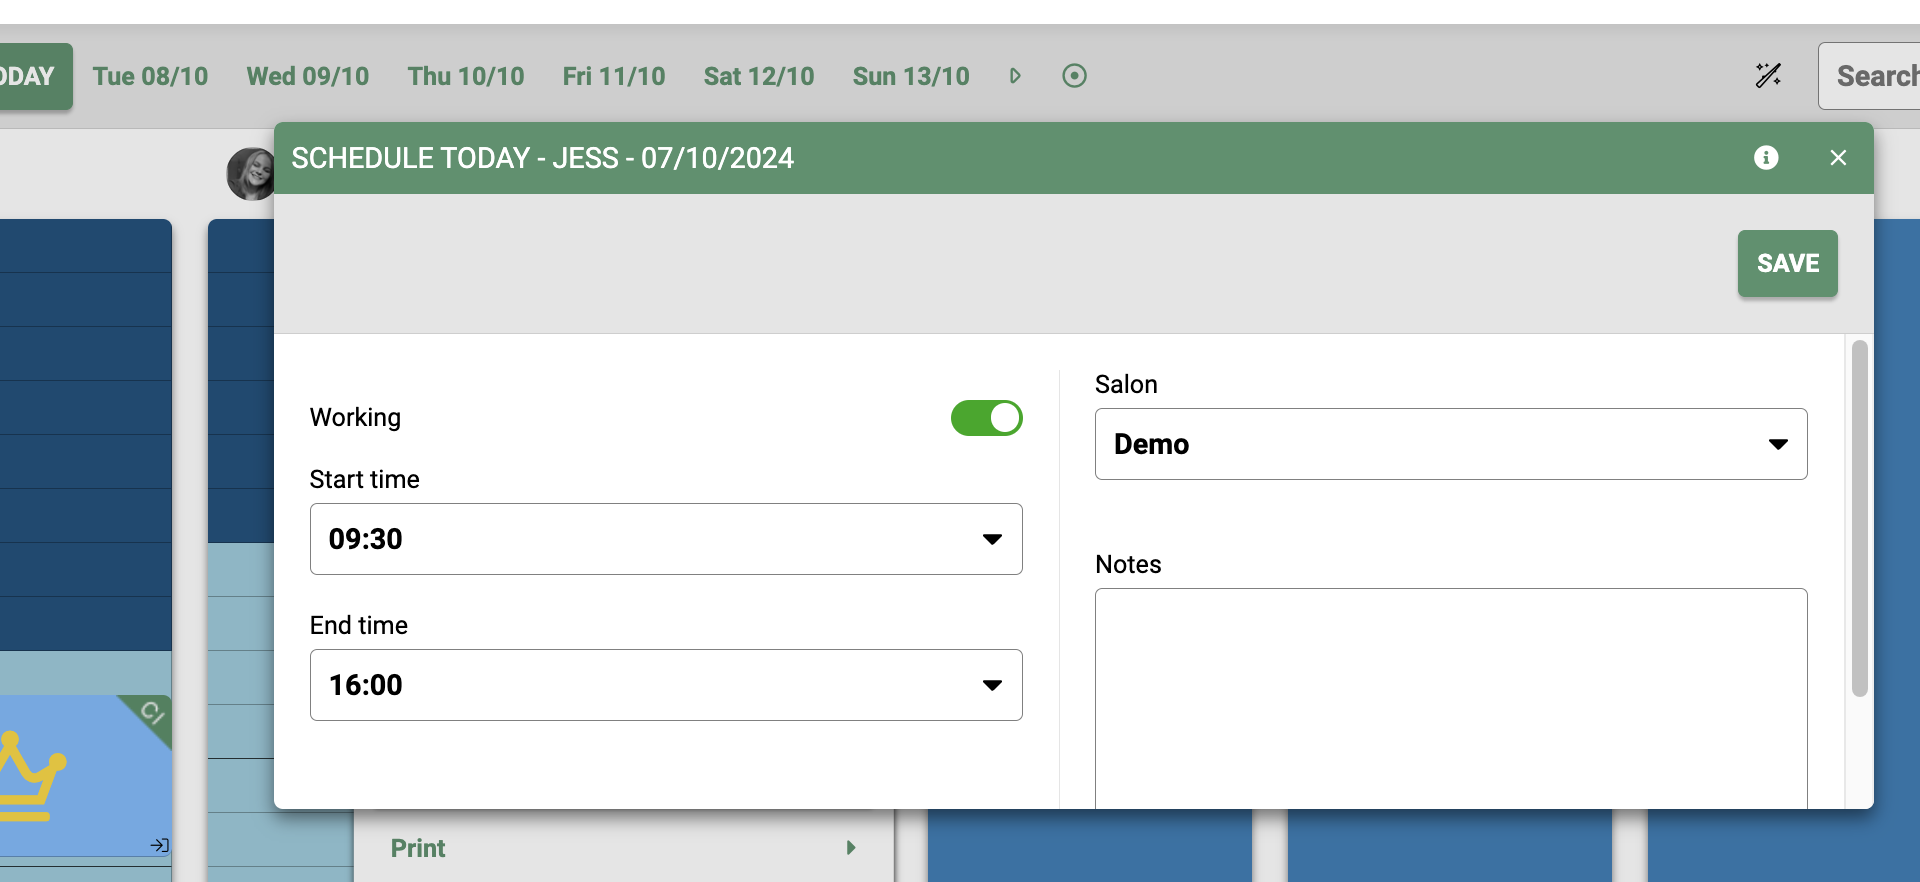Click the next week arrow icon
This screenshot has height=882, width=1920.
(1015, 76)
